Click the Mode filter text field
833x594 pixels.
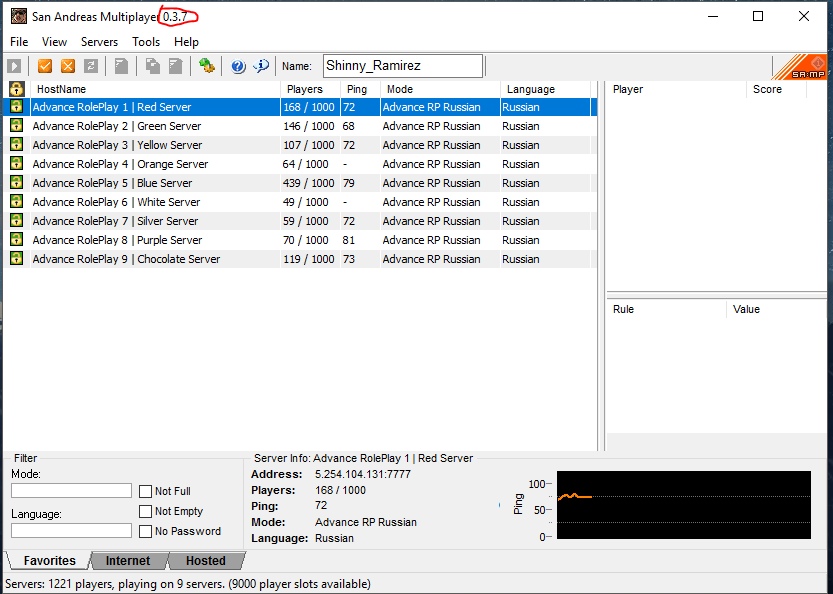71,491
